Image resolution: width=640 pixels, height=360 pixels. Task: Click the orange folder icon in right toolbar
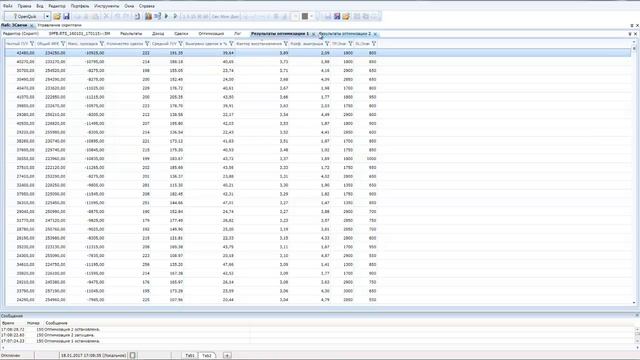(x=346, y=16)
